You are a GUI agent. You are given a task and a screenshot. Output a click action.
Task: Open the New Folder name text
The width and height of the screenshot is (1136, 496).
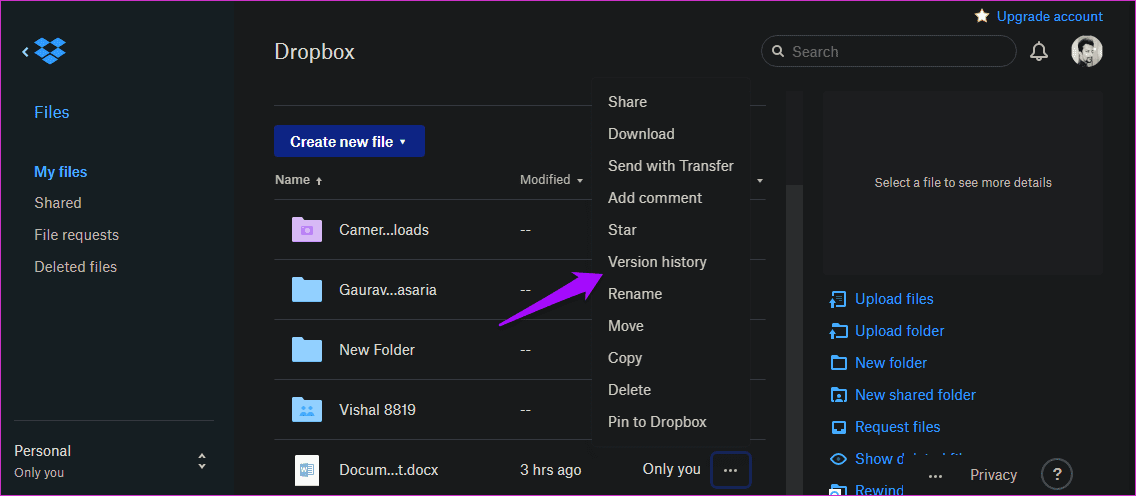(x=377, y=350)
